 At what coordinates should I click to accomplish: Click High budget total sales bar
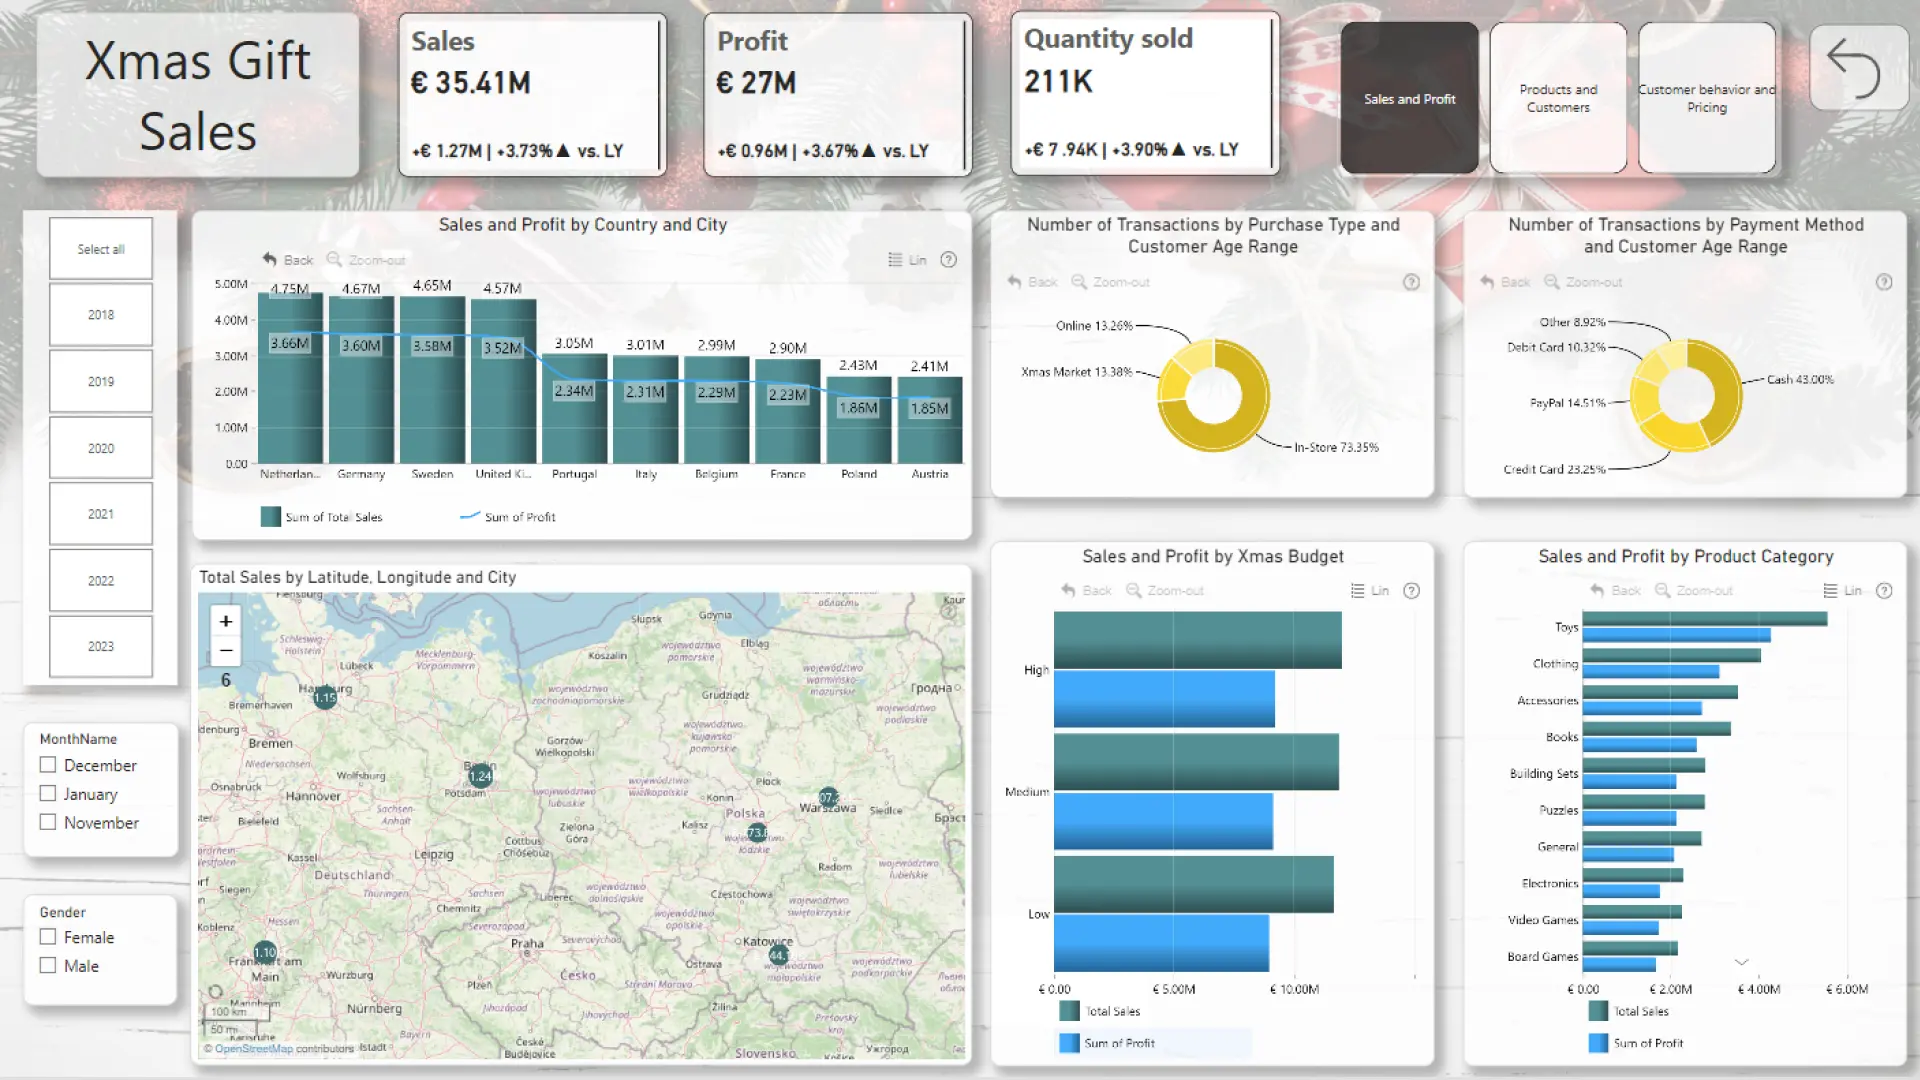pyautogui.click(x=1197, y=640)
